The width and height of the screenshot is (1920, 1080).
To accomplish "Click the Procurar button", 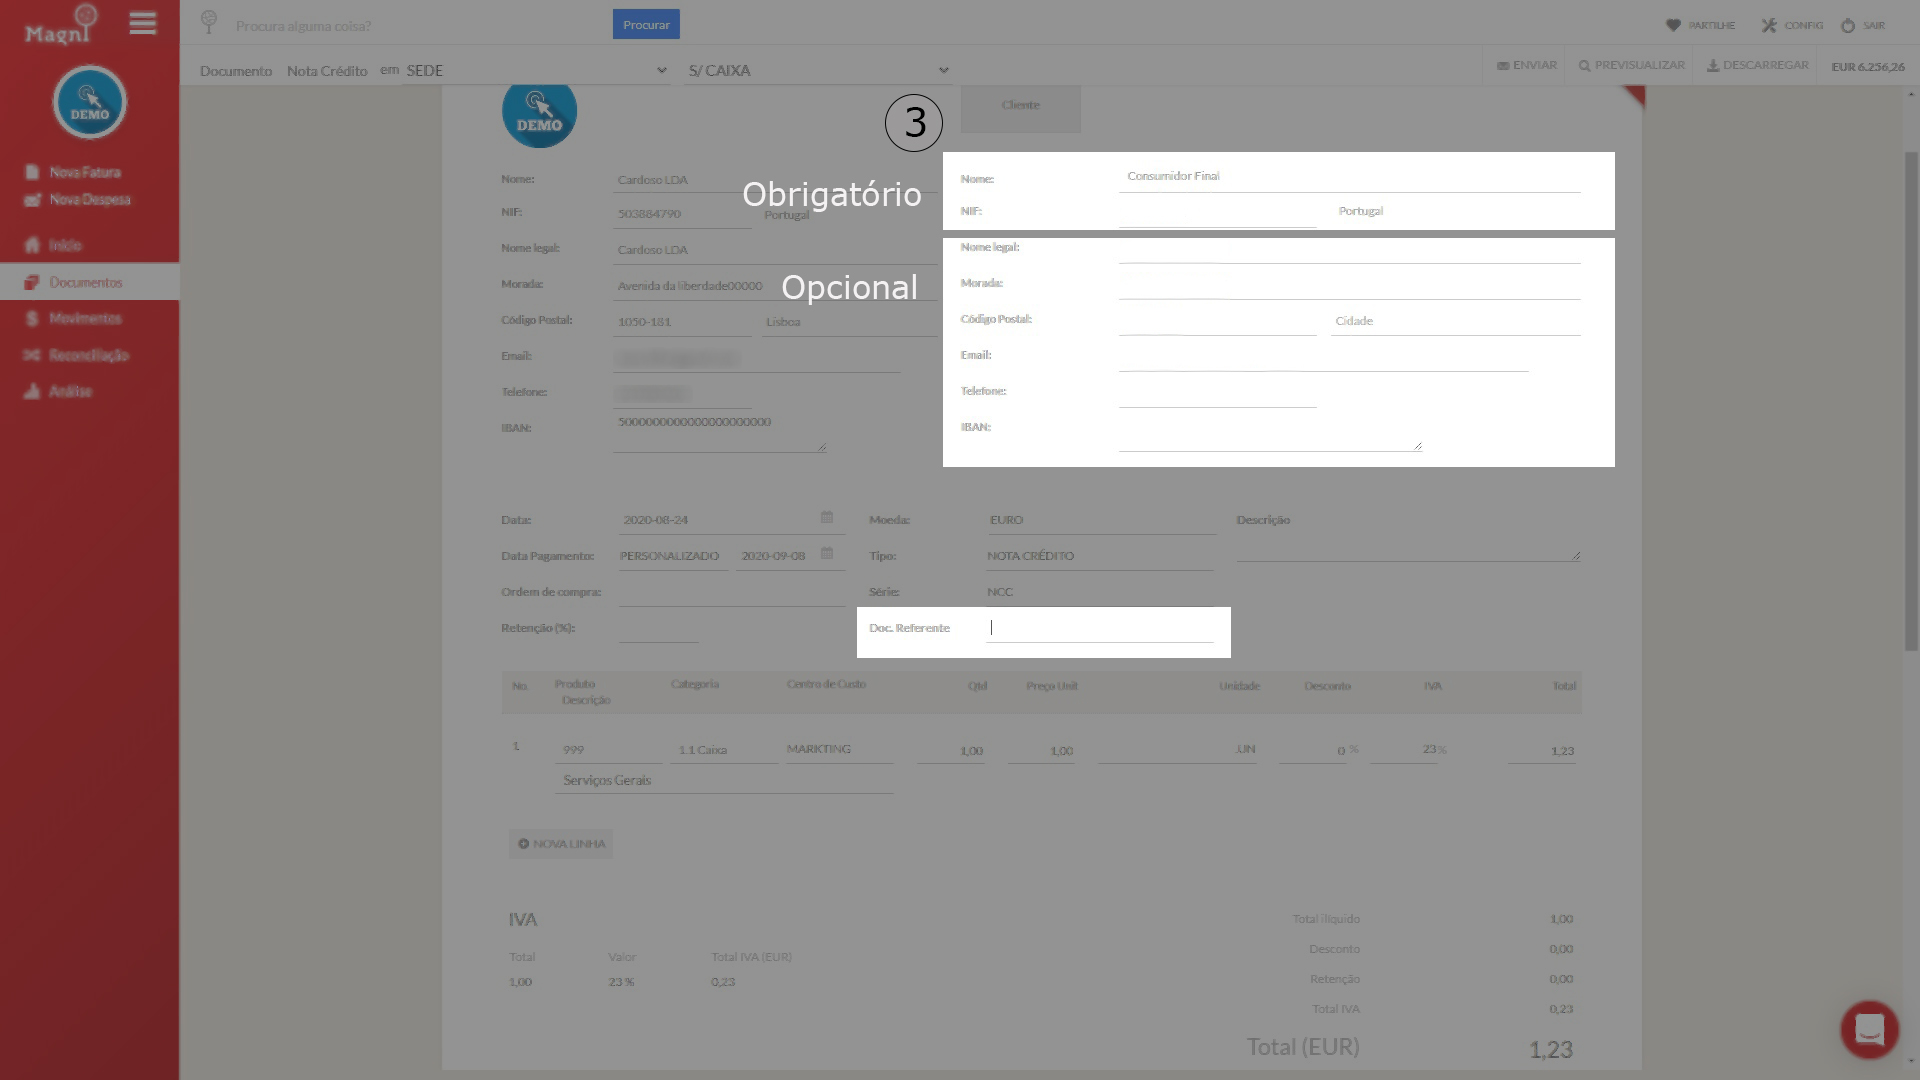I will [x=646, y=24].
